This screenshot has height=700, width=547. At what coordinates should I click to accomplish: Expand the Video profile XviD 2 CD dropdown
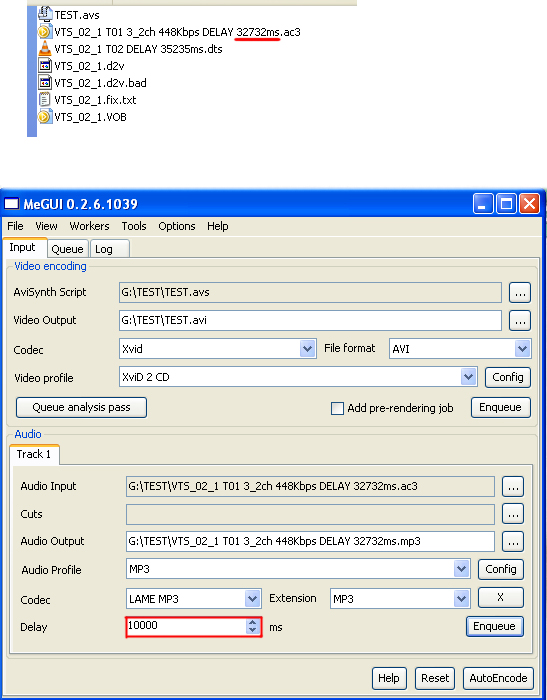pyautogui.click(x=468, y=377)
